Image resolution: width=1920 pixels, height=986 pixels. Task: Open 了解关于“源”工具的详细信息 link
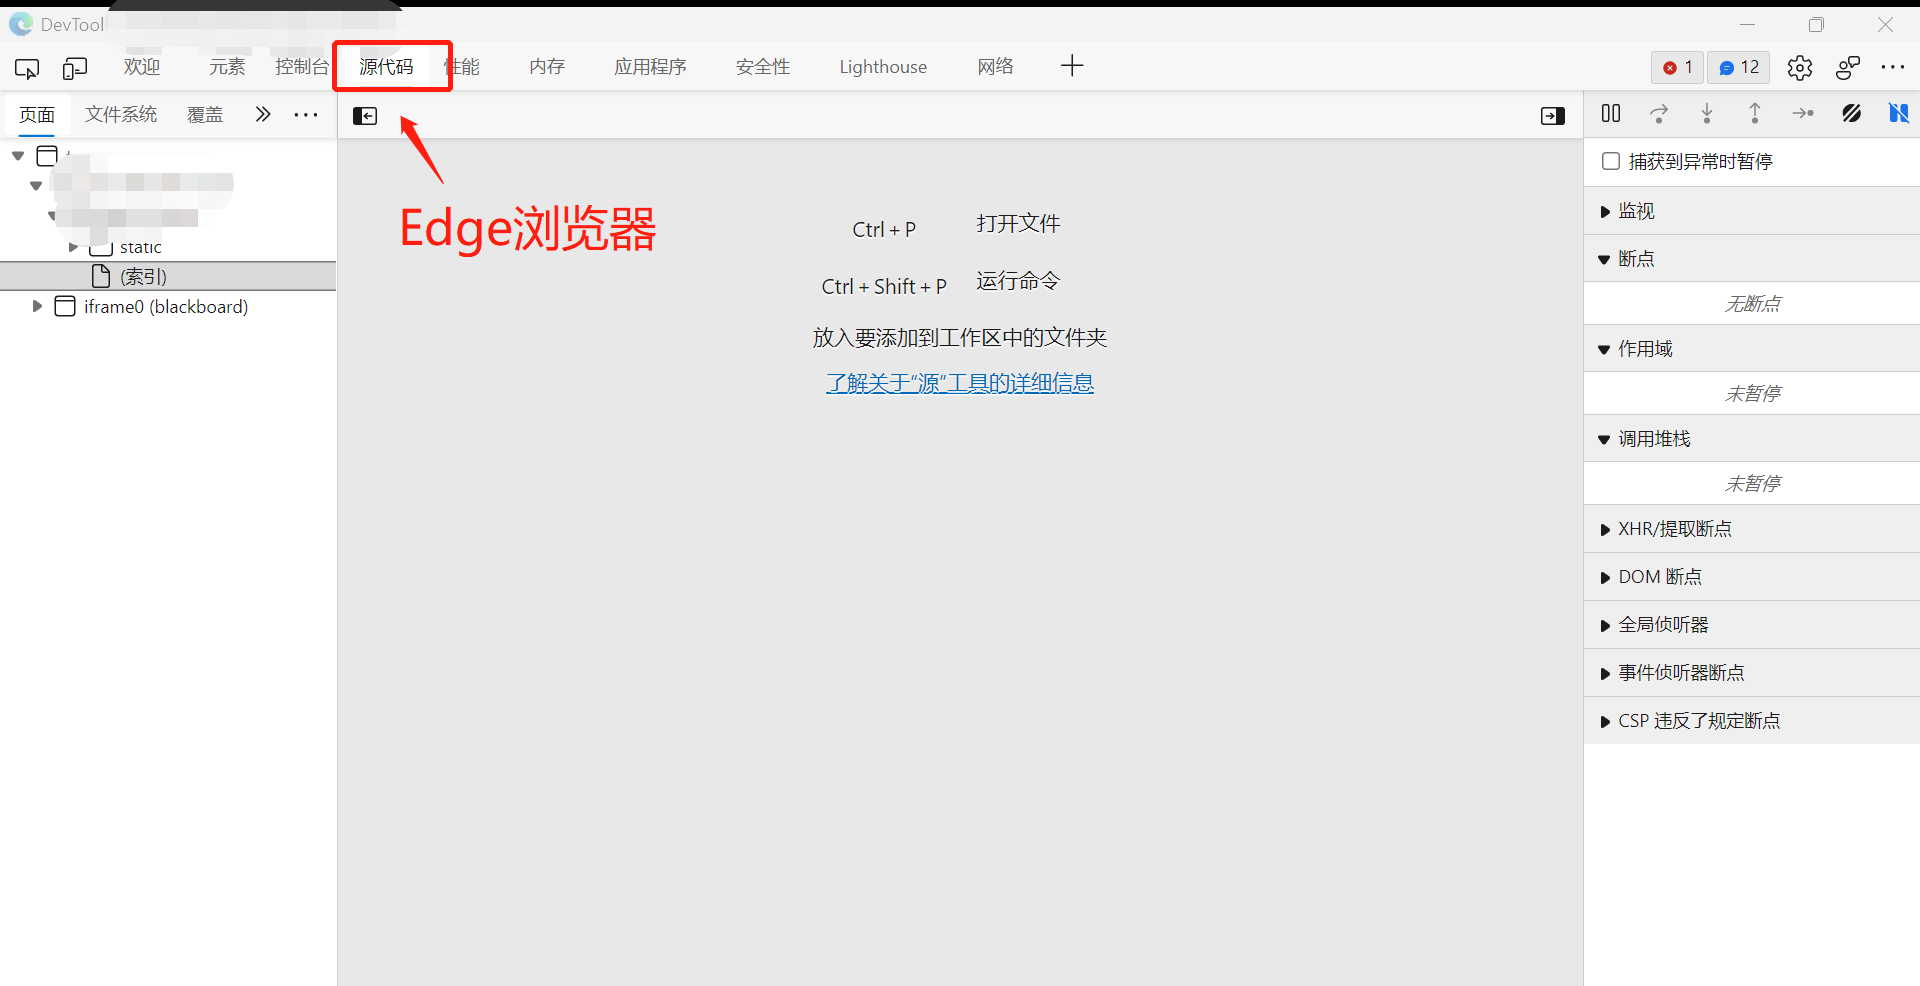(x=960, y=383)
